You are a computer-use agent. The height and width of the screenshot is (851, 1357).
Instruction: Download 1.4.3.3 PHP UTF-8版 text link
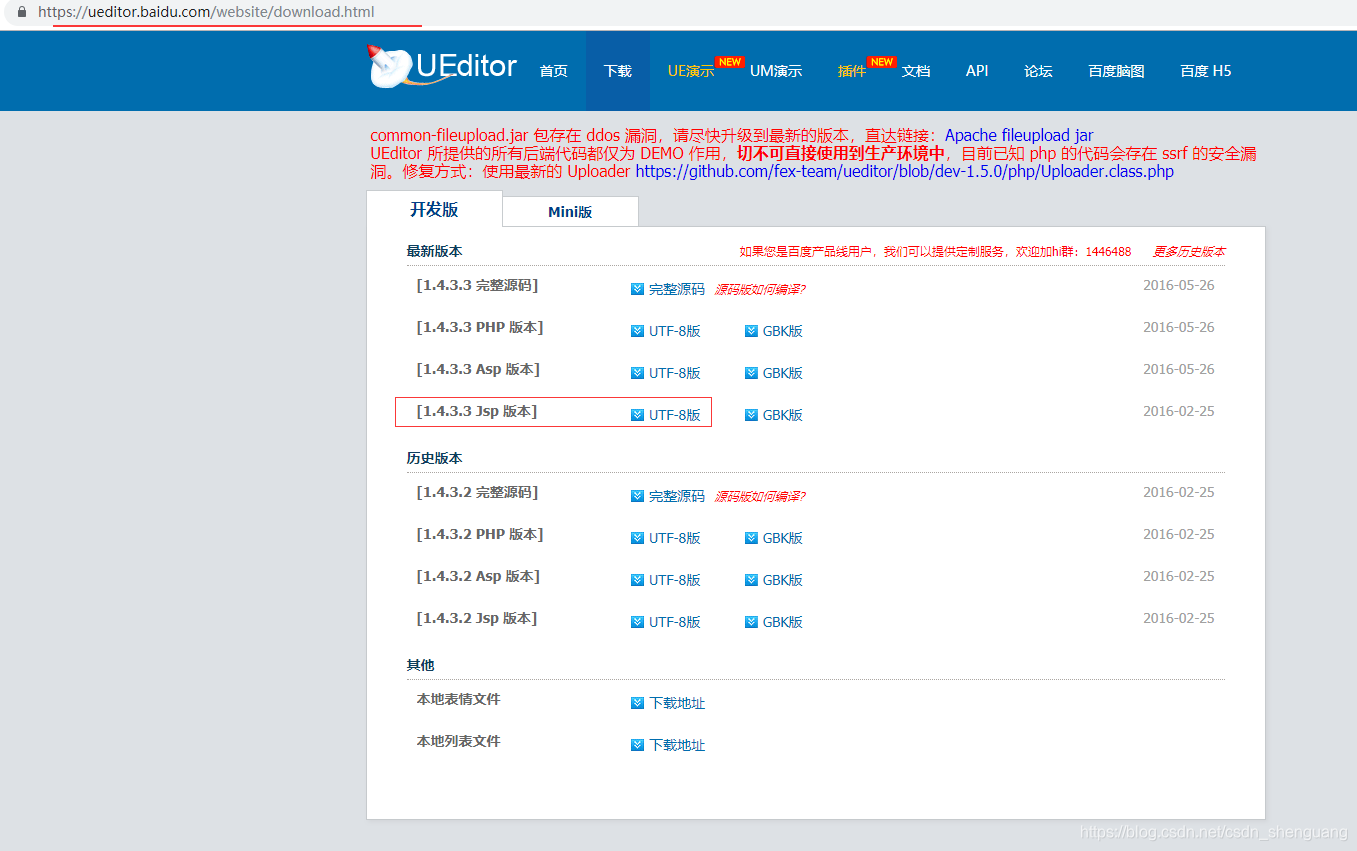pyautogui.click(x=675, y=331)
